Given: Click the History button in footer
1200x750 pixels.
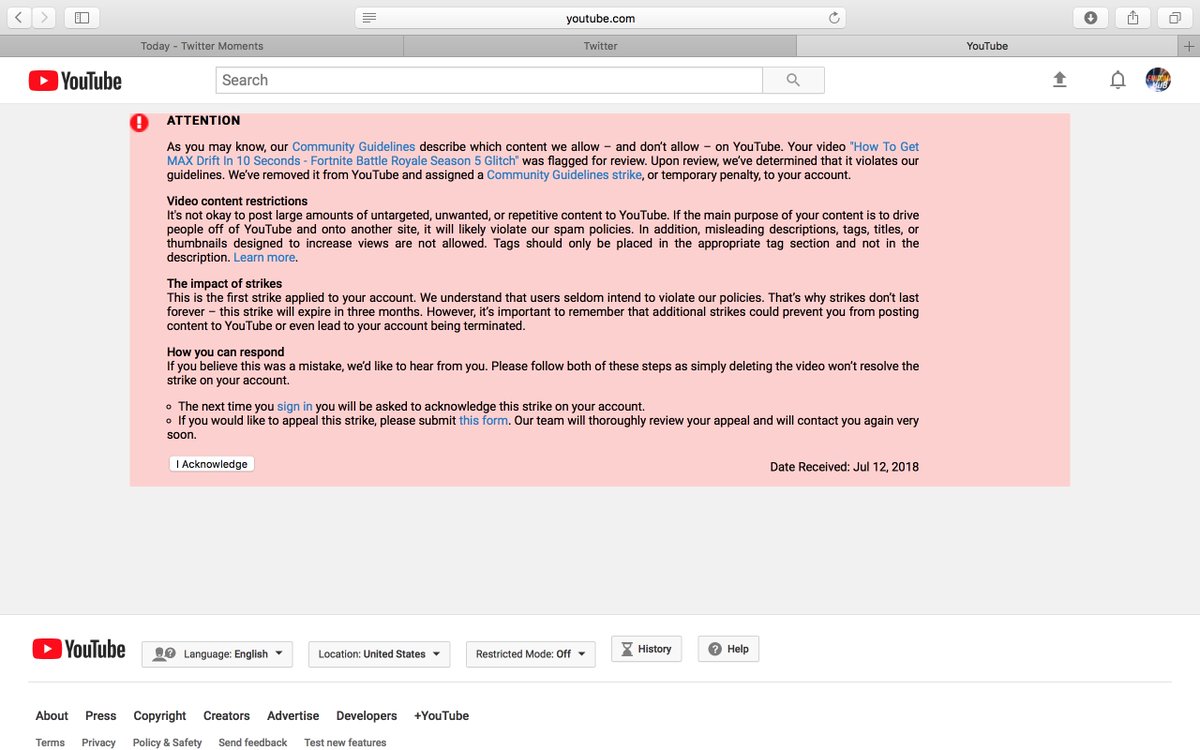Looking at the screenshot, I should click(x=646, y=649).
